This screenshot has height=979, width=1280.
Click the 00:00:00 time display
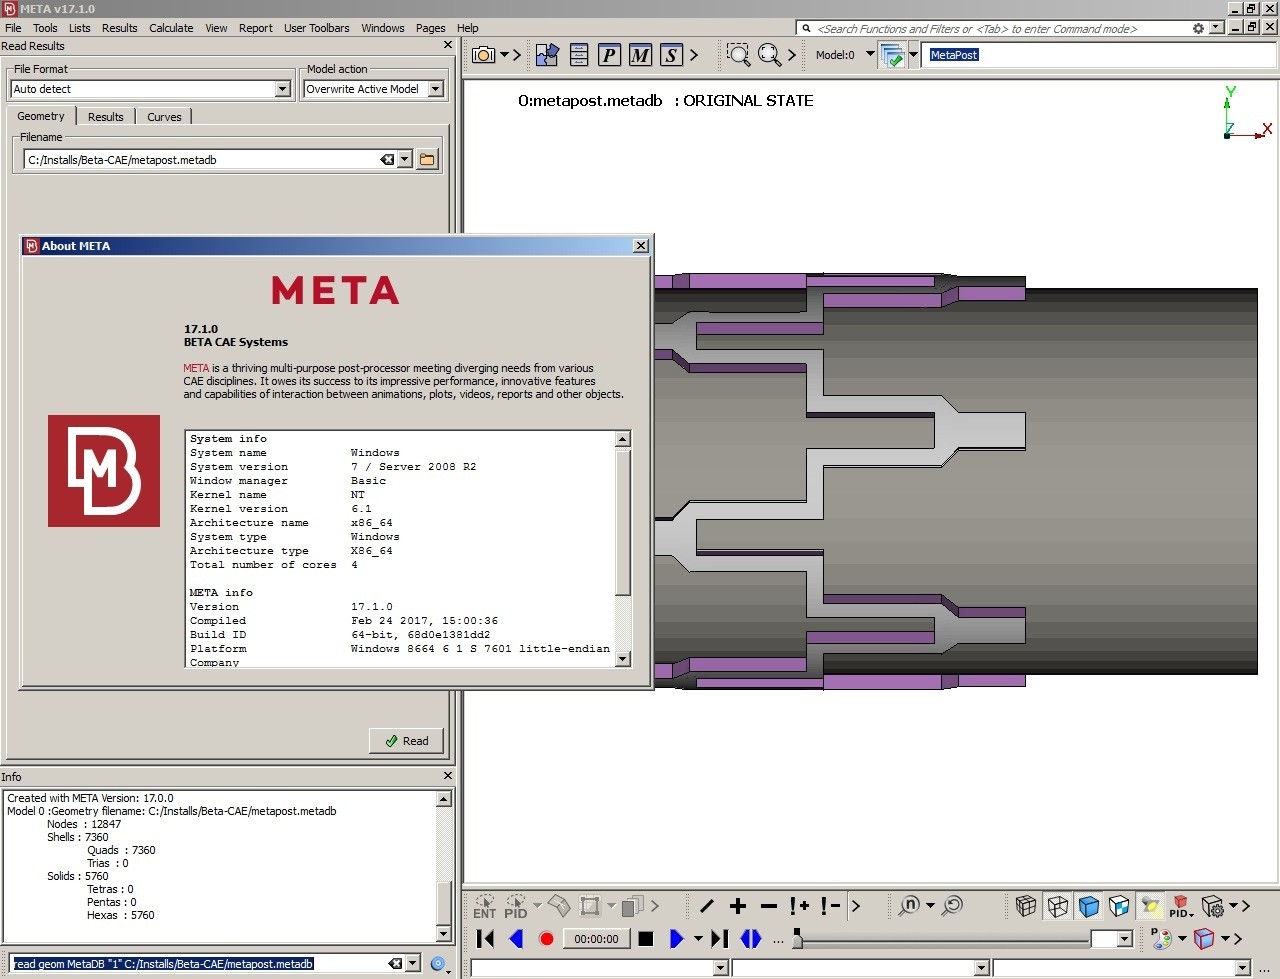tap(596, 938)
